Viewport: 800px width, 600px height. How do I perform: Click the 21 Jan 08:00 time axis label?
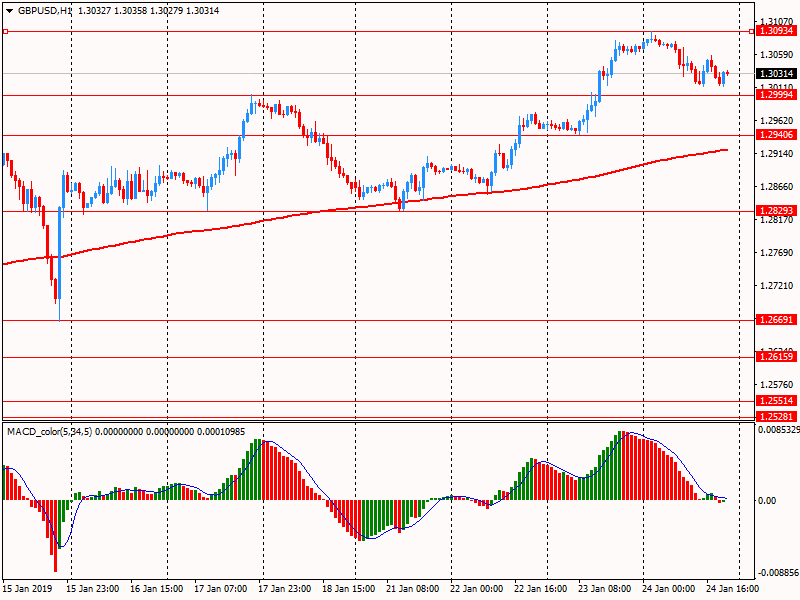(x=412, y=589)
